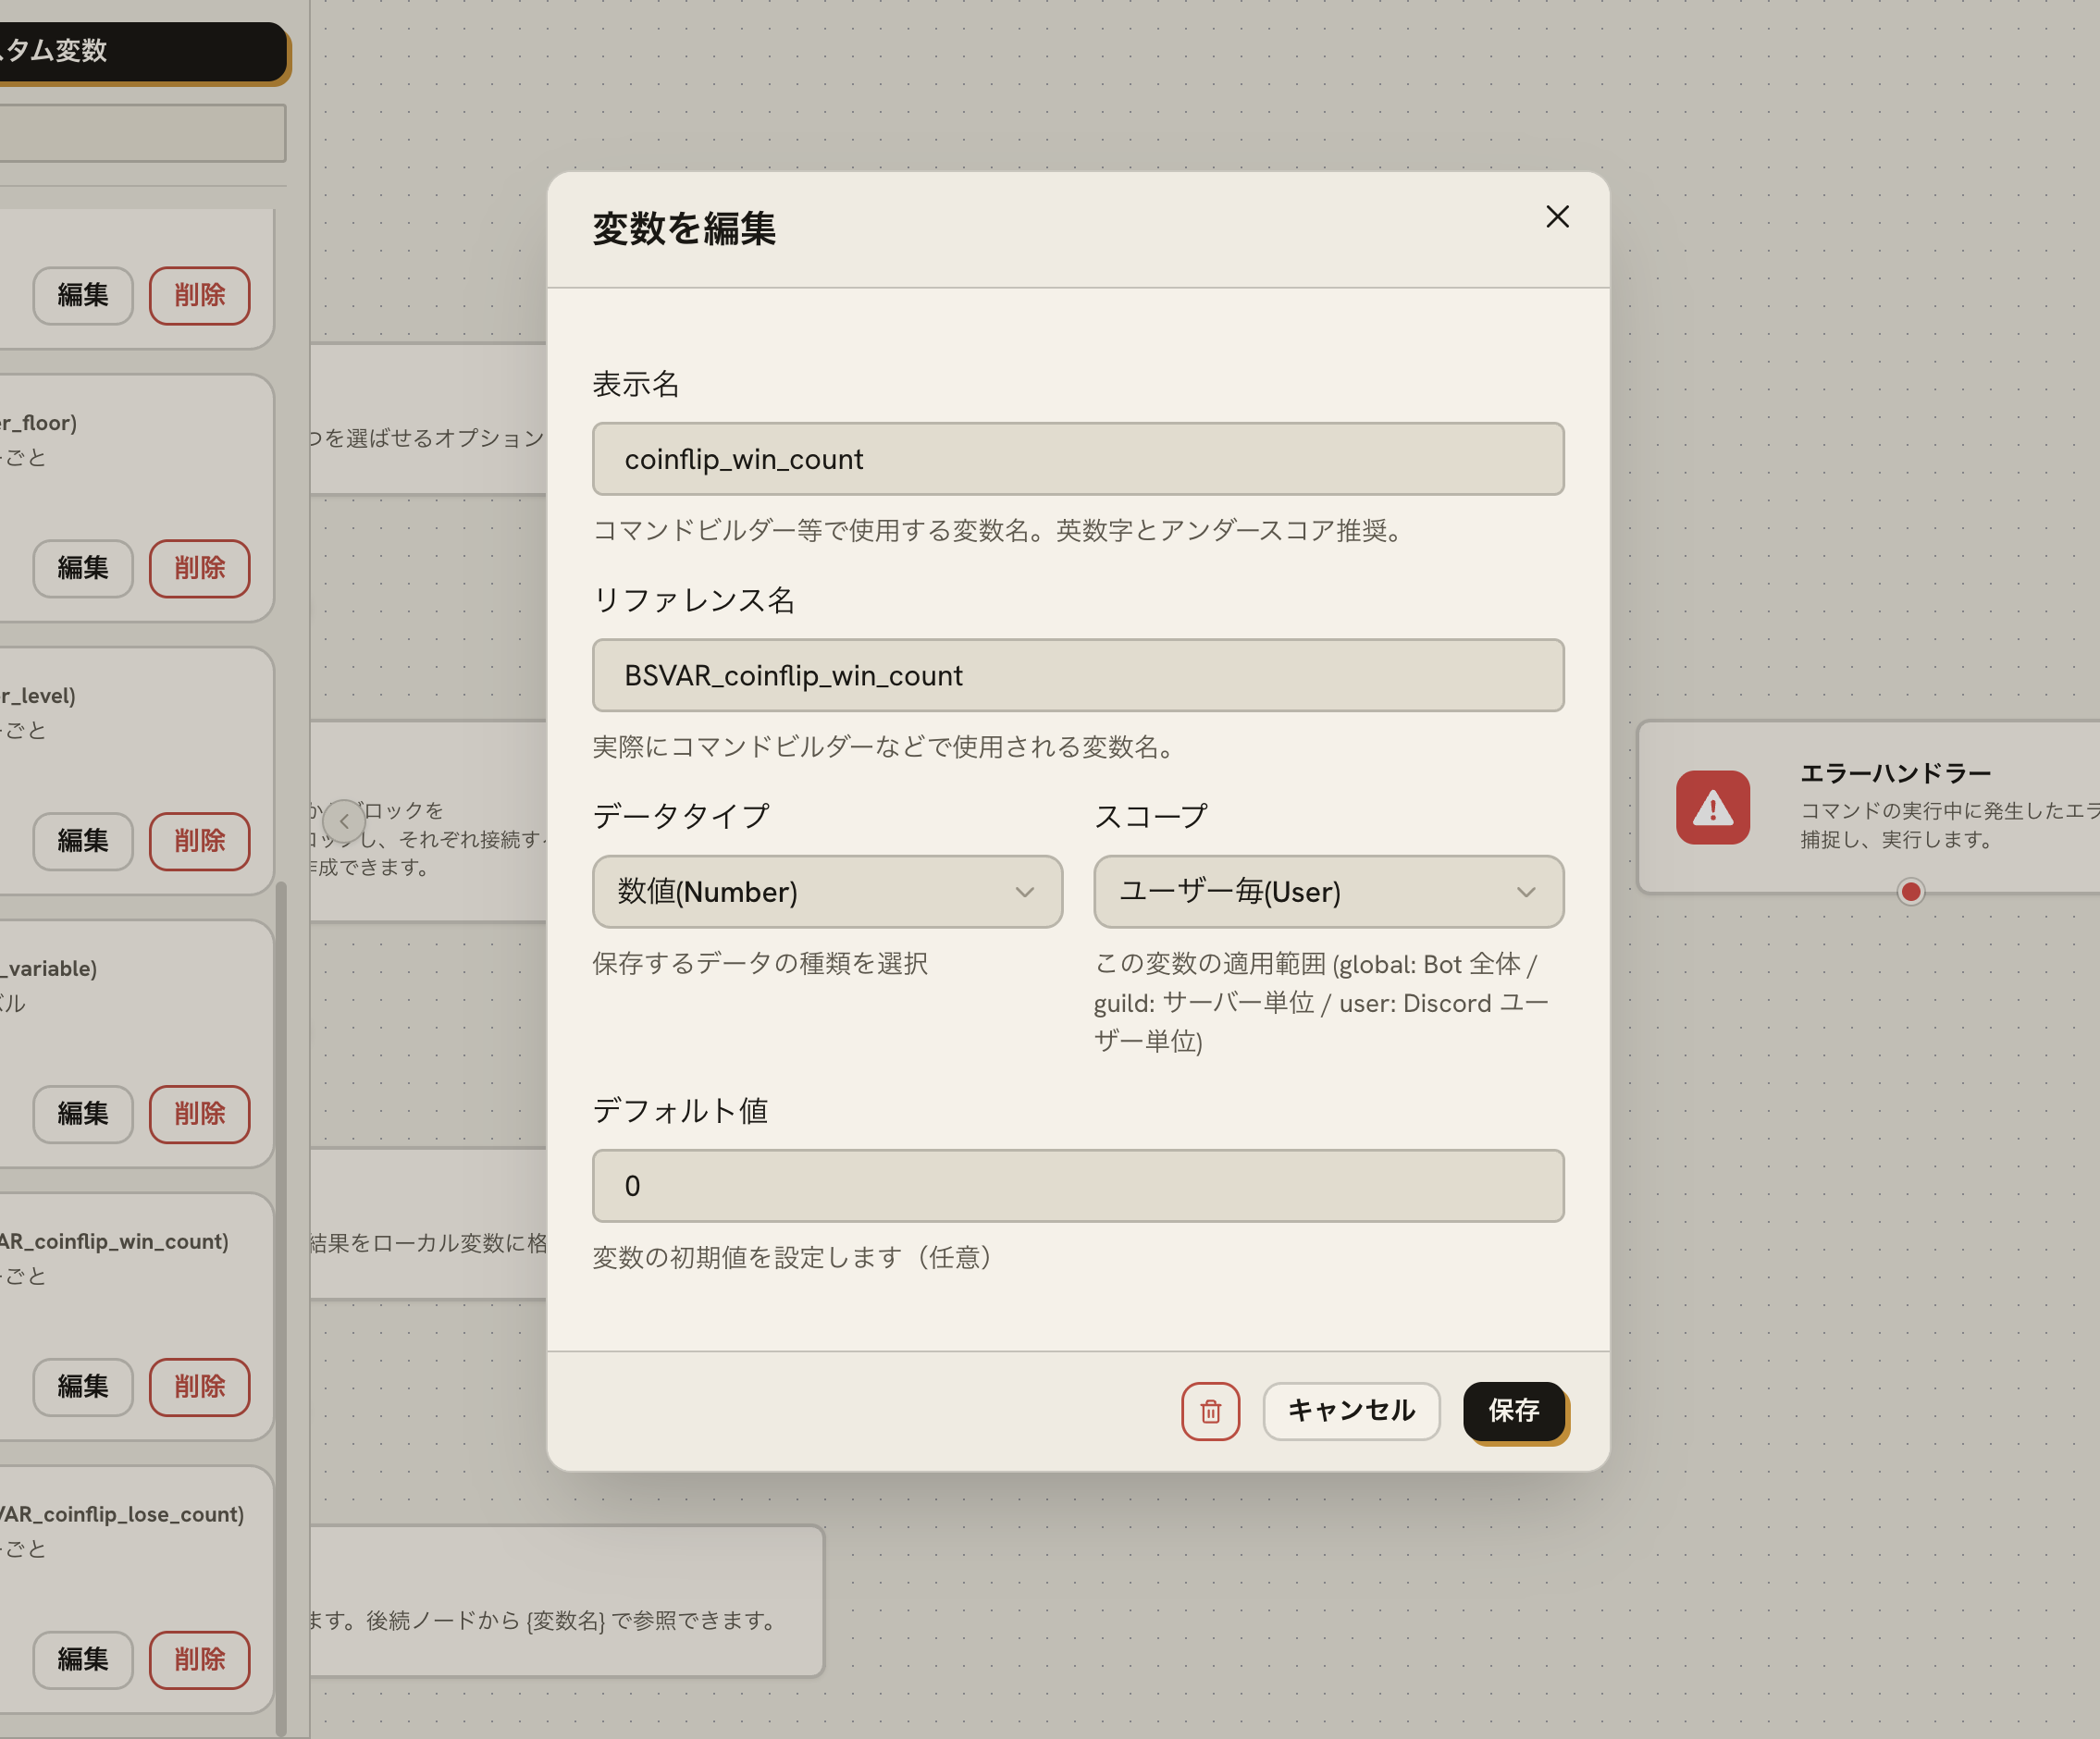The width and height of the screenshot is (2100, 1739).
Task: Click 編集 for the _variable) card
Action: tap(83, 1114)
